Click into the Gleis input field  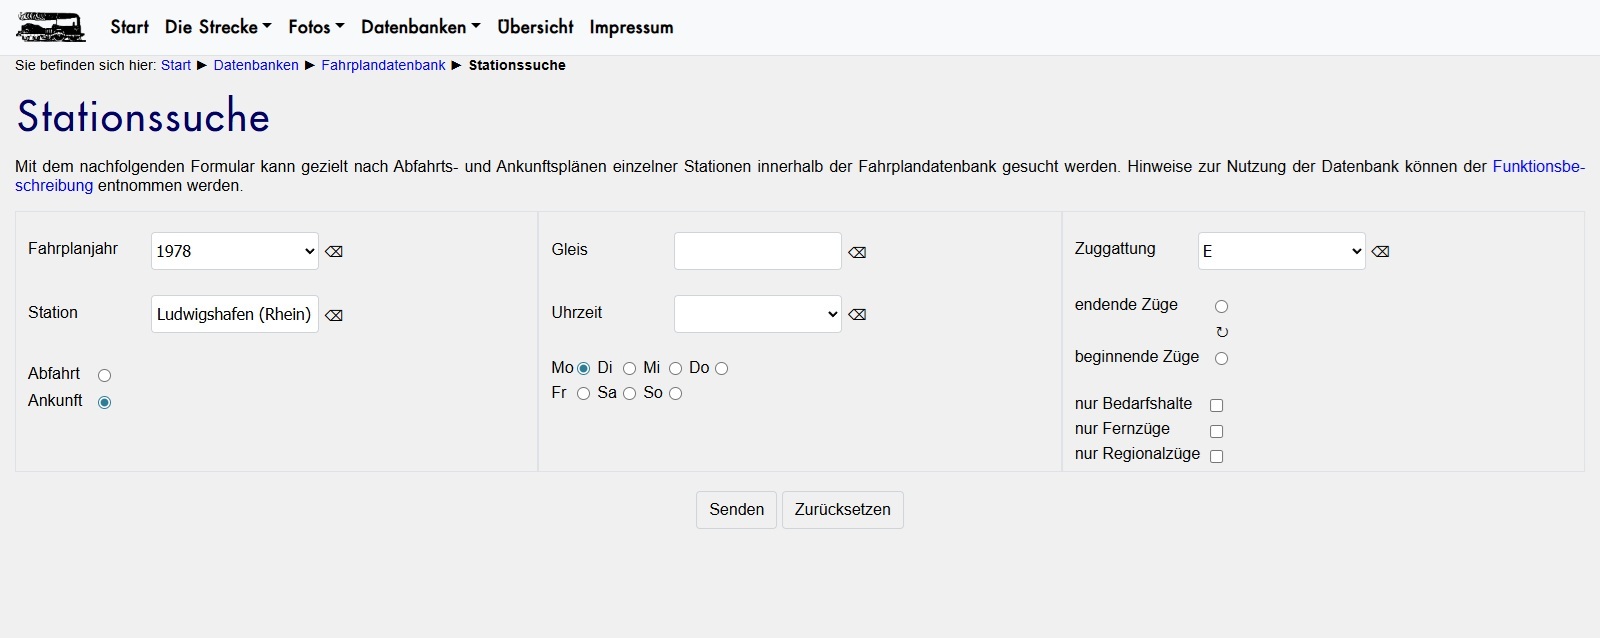point(757,251)
